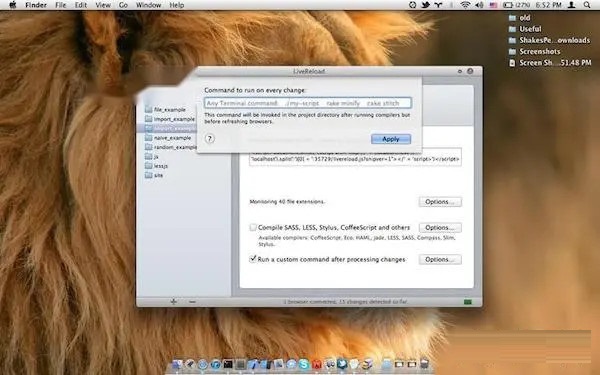
Task: Click the Y-shaped menu bar icon
Action: click(439, 5)
